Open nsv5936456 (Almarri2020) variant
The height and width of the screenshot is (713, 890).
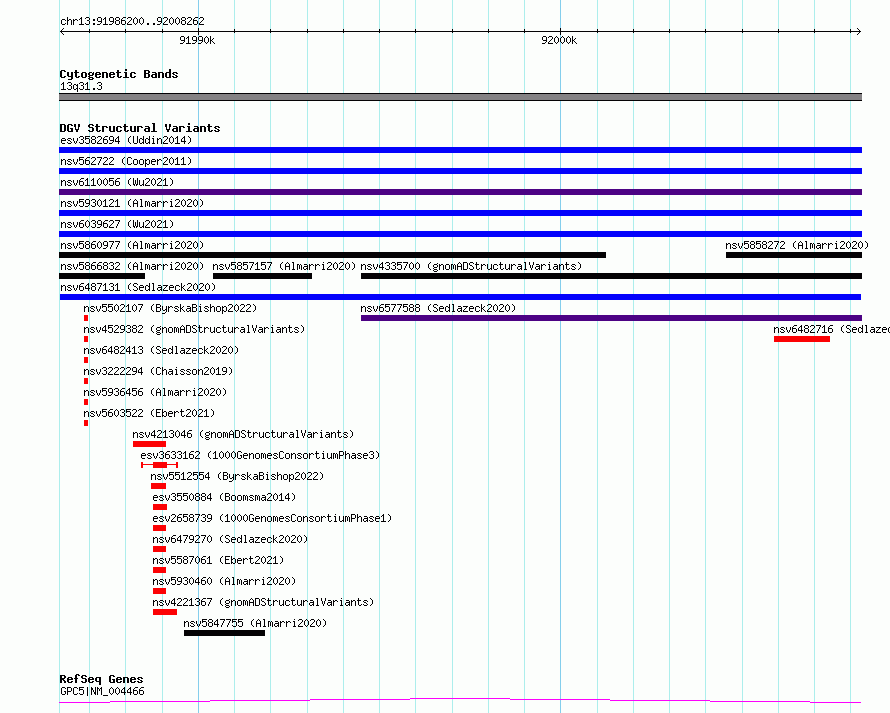(x=155, y=392)
